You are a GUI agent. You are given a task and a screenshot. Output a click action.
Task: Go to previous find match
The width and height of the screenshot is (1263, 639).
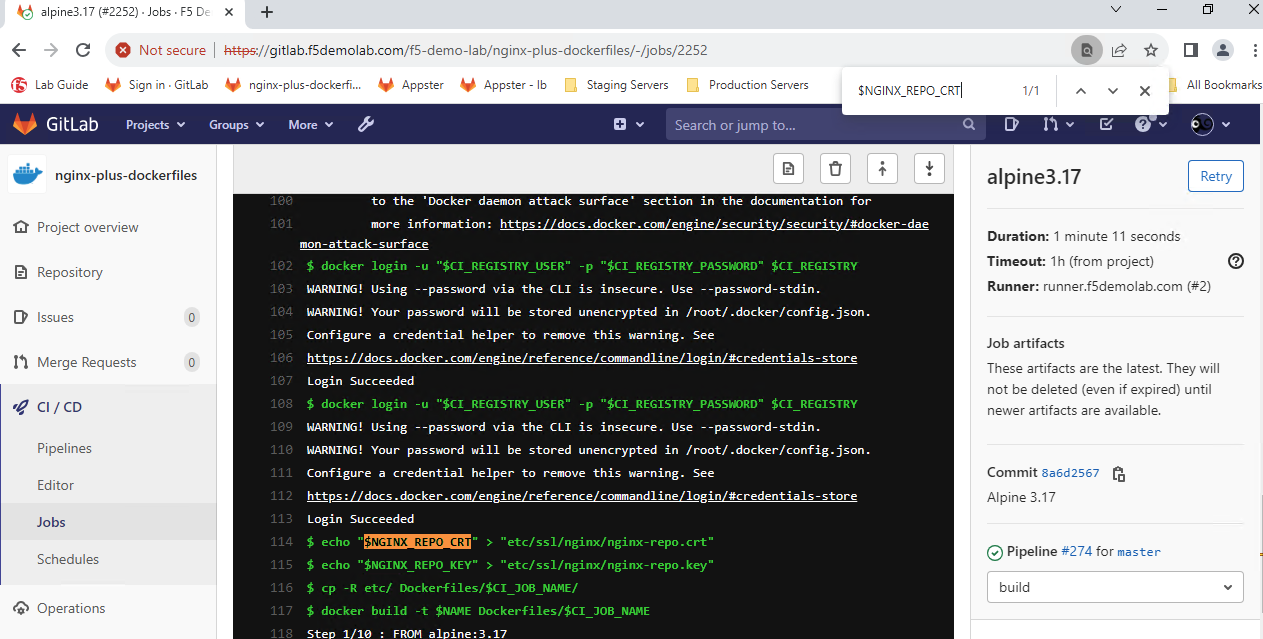(1080, 91)
